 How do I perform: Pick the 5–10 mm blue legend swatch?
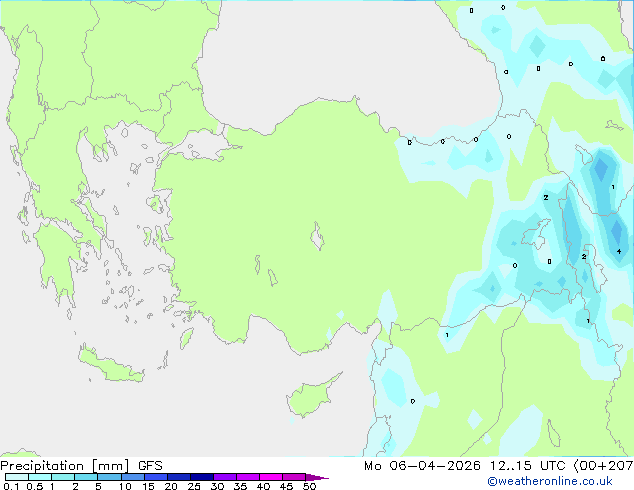tap(109, 477)
